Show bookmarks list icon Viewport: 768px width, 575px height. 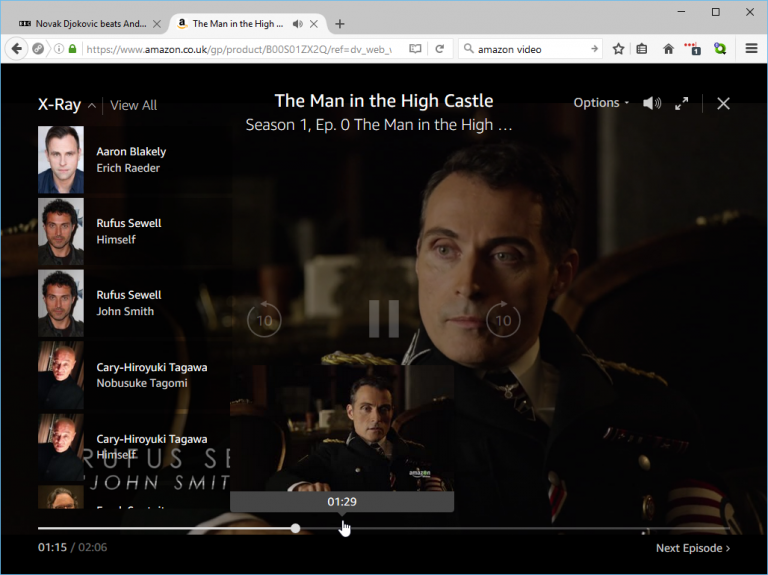point(642,48)
